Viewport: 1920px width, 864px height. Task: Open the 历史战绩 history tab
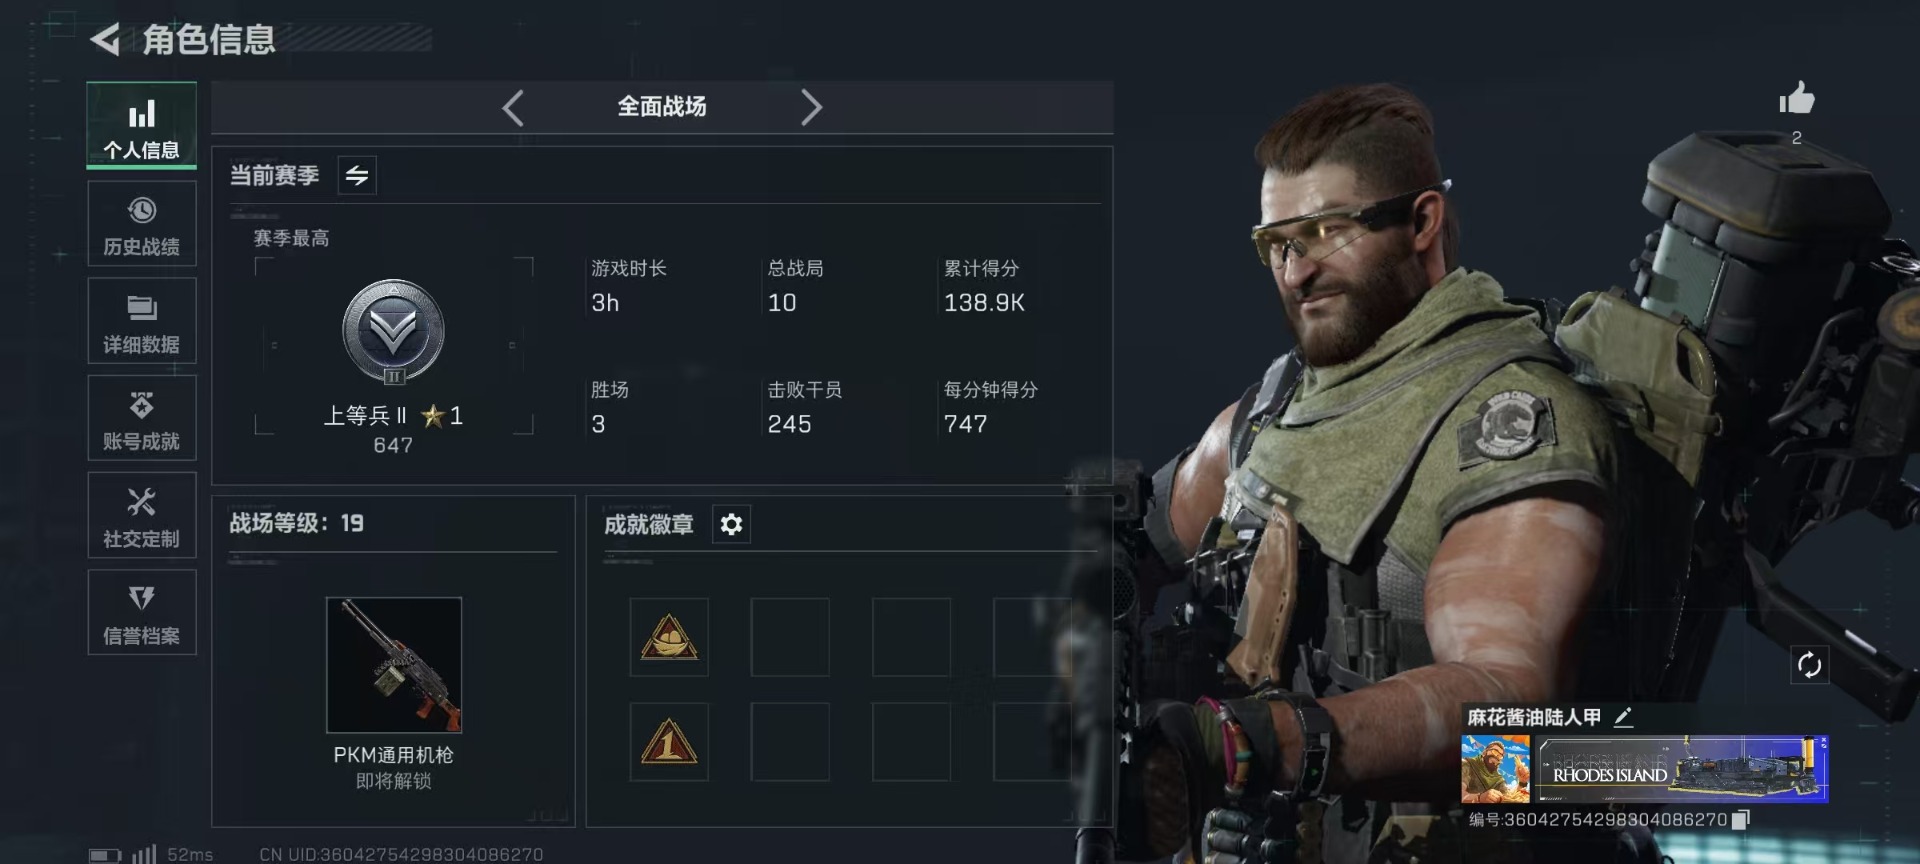(142, 224)
